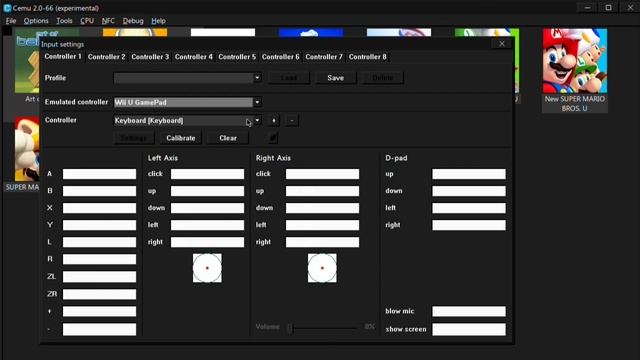Viewport: 640px width, 360px height.
Task: Click the blow mic mapping field
Action: pyautogui.click(x=469, y=311)
